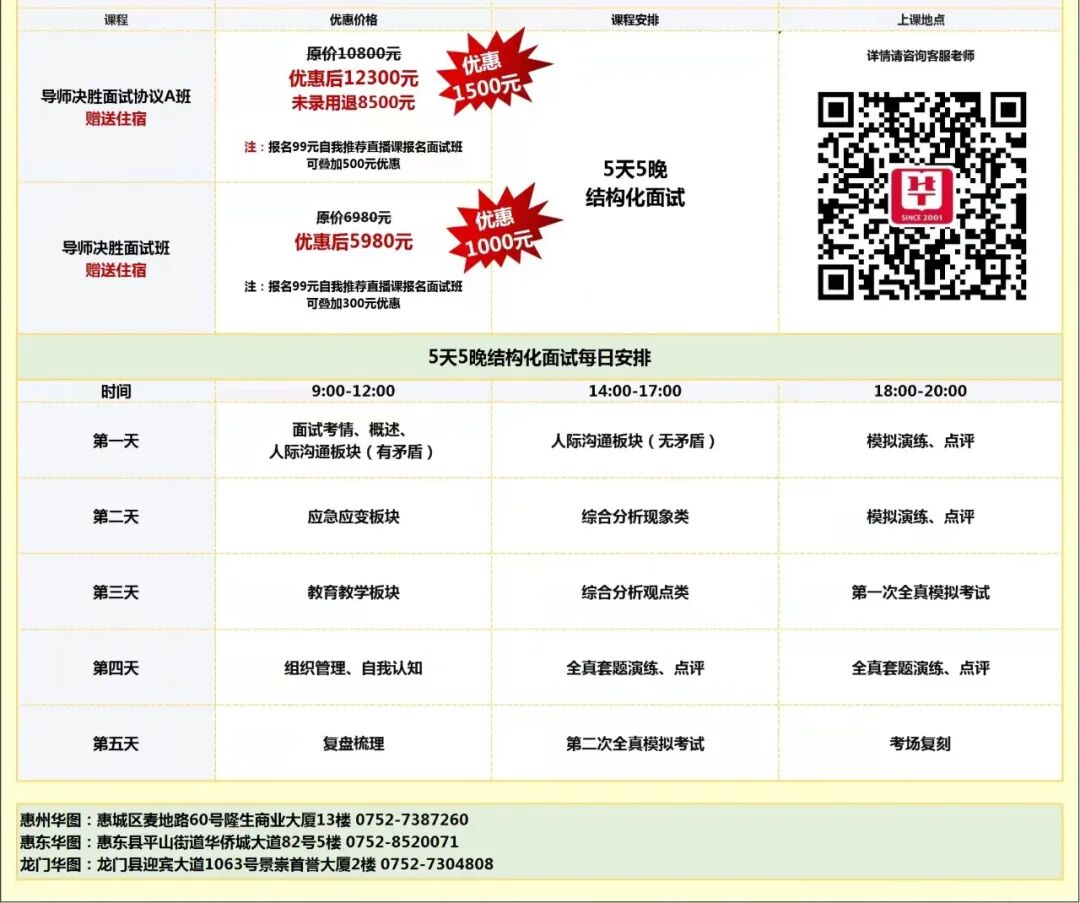
Task: Click 人际沟通板块（无矛盾）cell
Action: [x=635, y=441]
